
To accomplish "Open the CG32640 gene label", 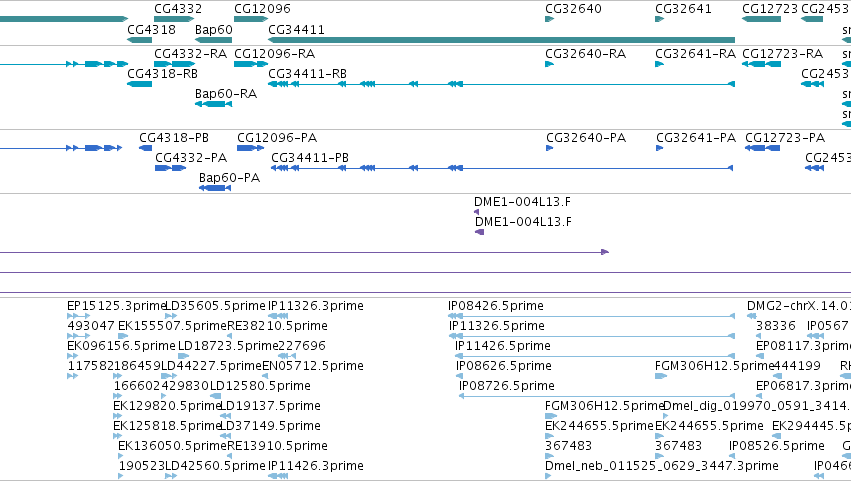I will coord(573,9).
